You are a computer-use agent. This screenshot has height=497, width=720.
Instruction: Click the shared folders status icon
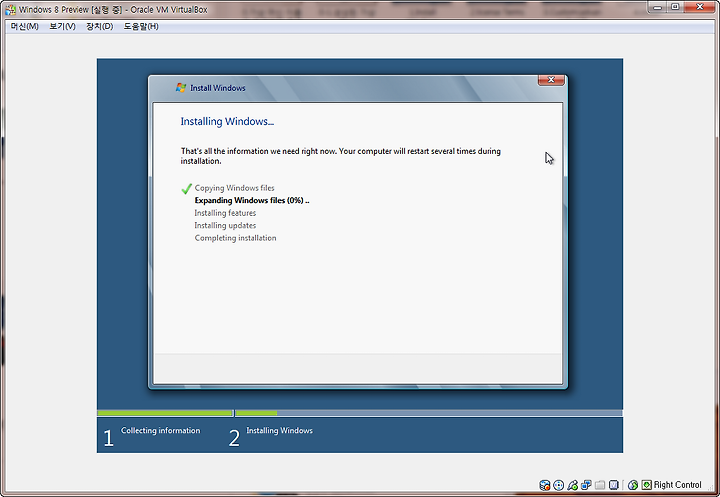coord(600,485)
